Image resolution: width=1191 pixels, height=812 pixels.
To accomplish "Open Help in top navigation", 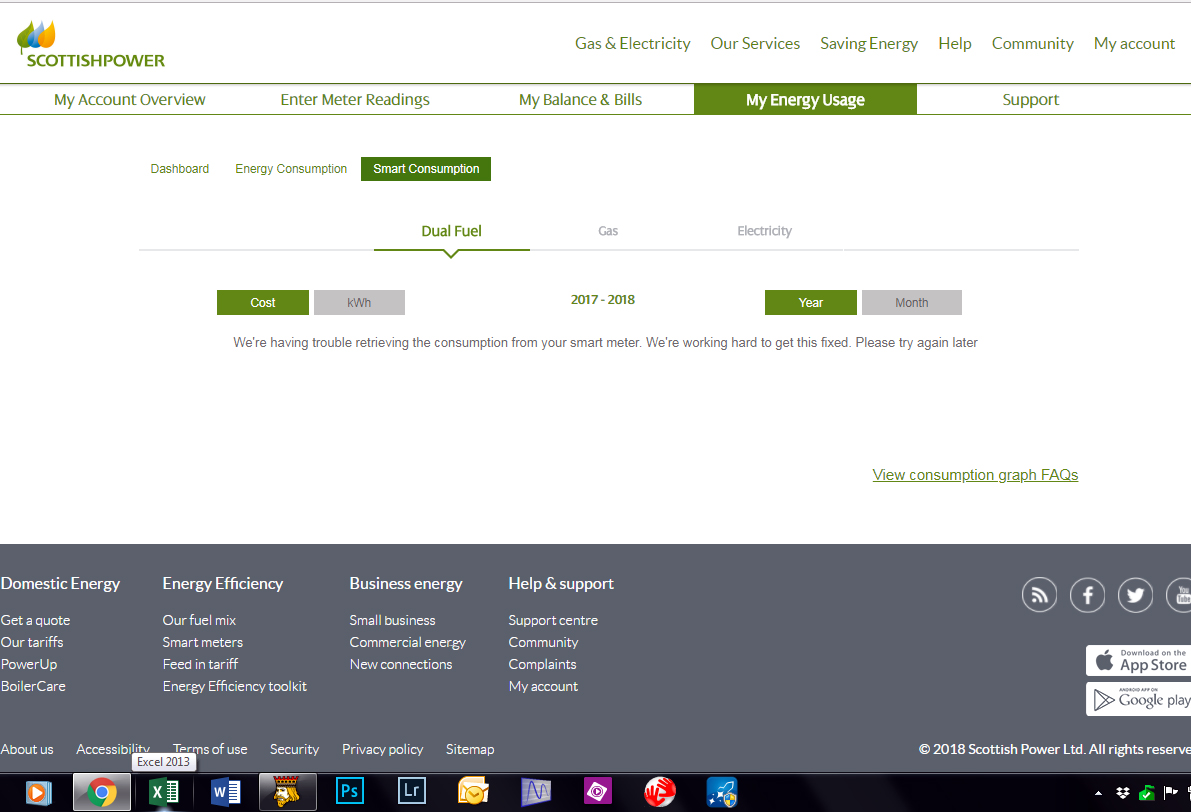I will [x=955, y=43].
